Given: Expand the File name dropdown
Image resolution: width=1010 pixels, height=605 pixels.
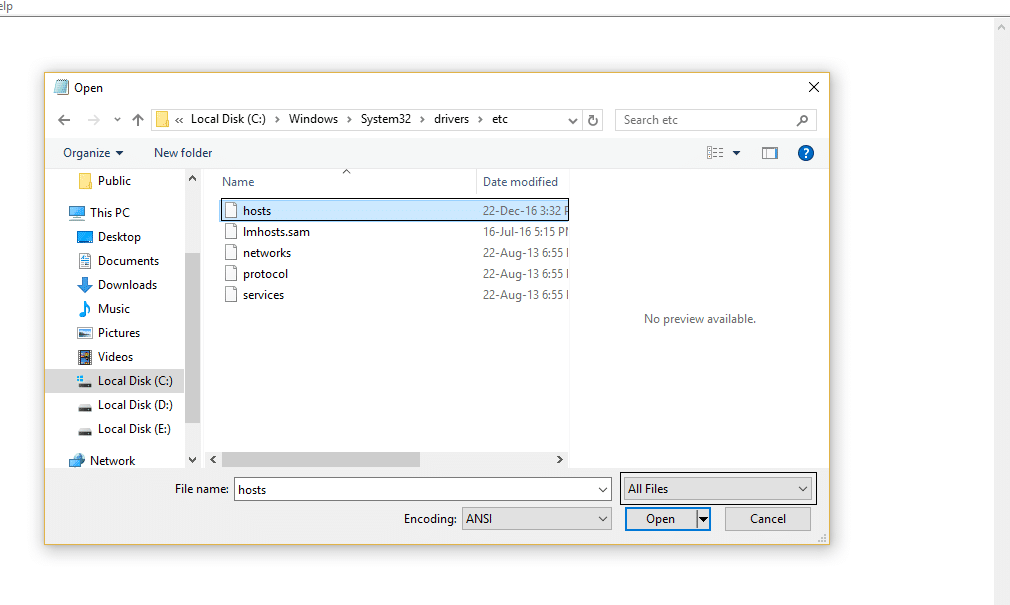Looking at the screenshot, I should tap(603, 490).
